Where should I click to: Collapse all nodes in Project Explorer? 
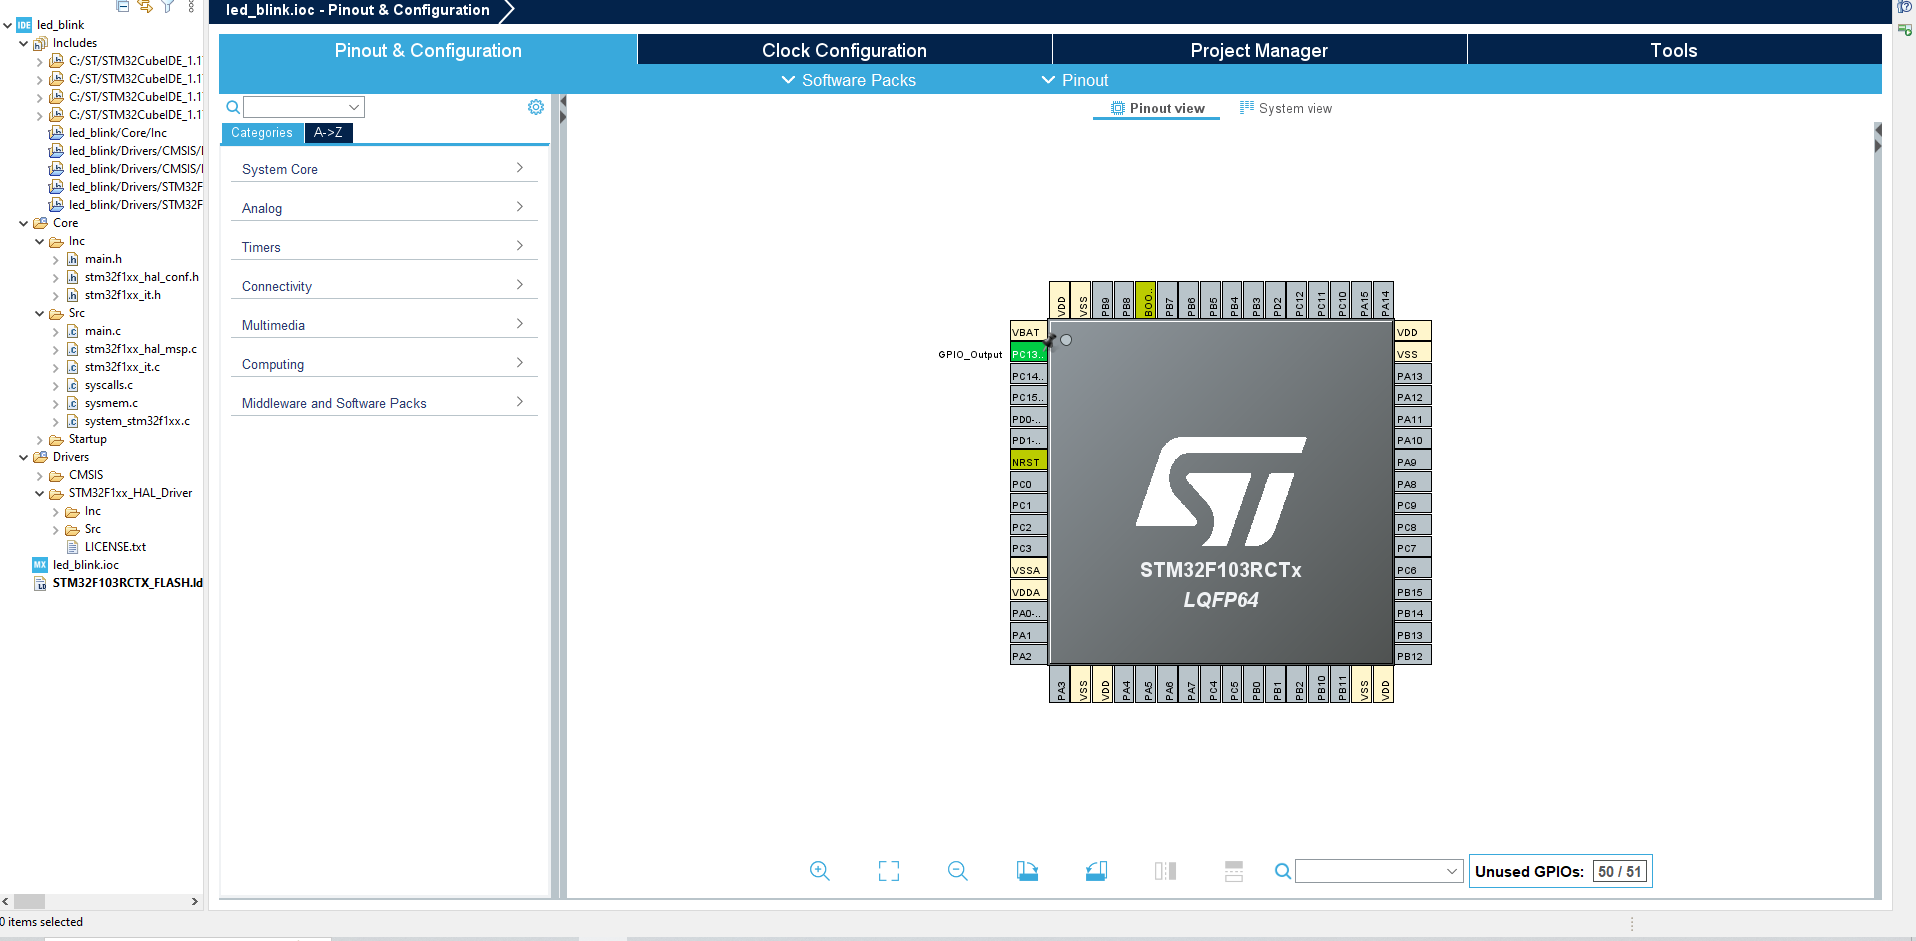122,6
